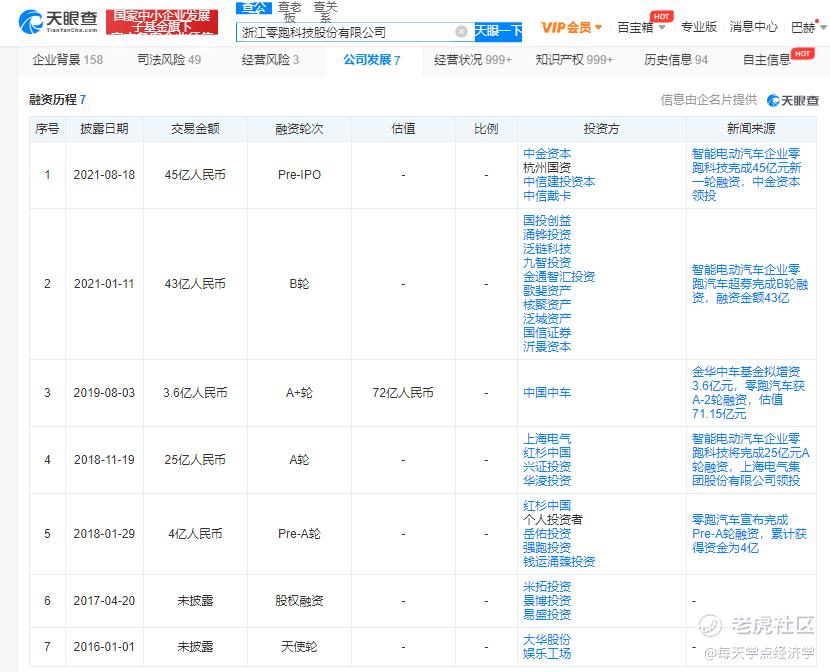
Task: Click the red national SME fund banner
Action: point(162,22)
